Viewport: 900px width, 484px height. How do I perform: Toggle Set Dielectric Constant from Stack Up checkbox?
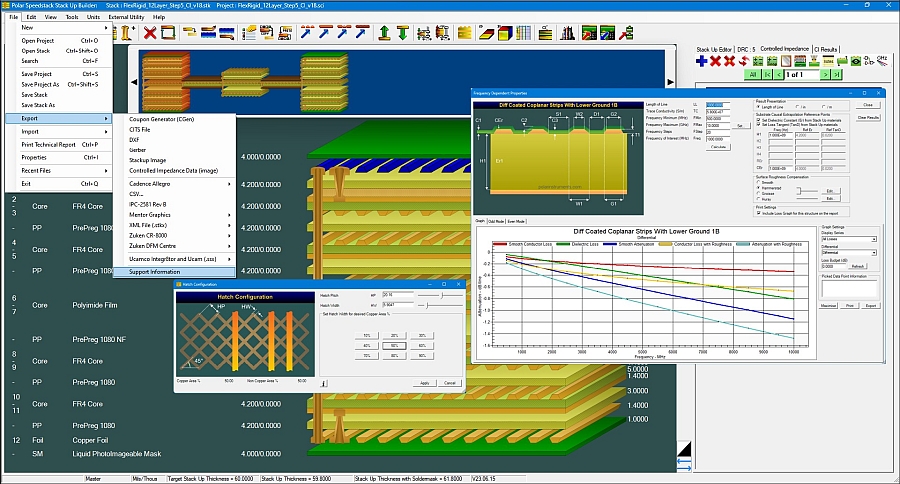click(x=758, y=120)
